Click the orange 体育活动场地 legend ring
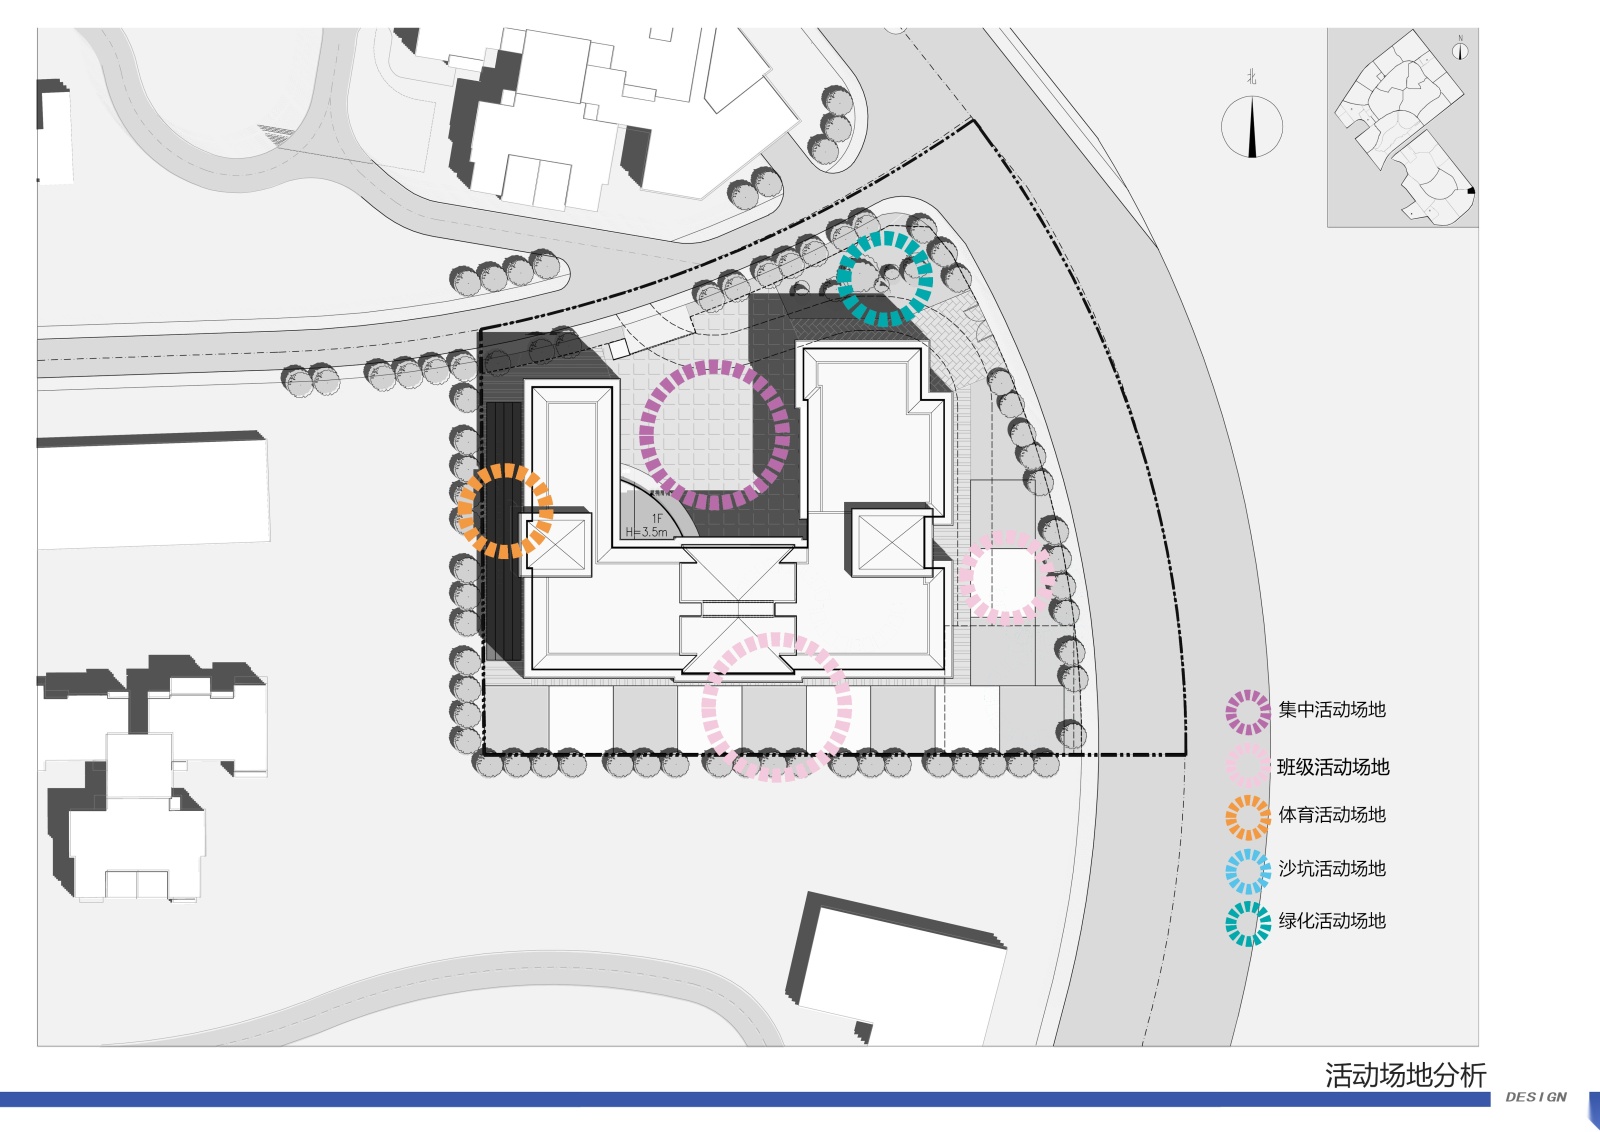Image resolution: width=1600 pixels, height=1132 pixels. [x=1248, y=817]
